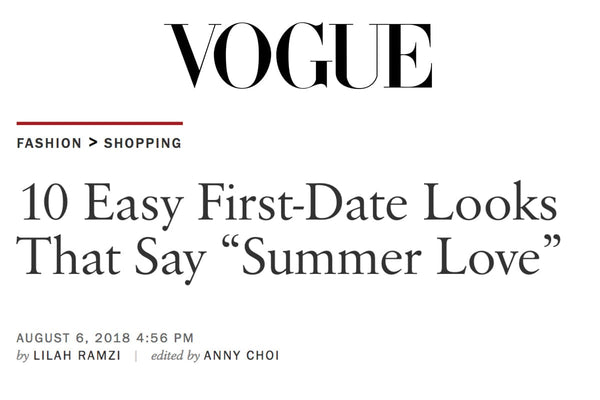Open the SHOPPING breadcrumb link
This screenshot has width=600, height=400.
(142, 143)
